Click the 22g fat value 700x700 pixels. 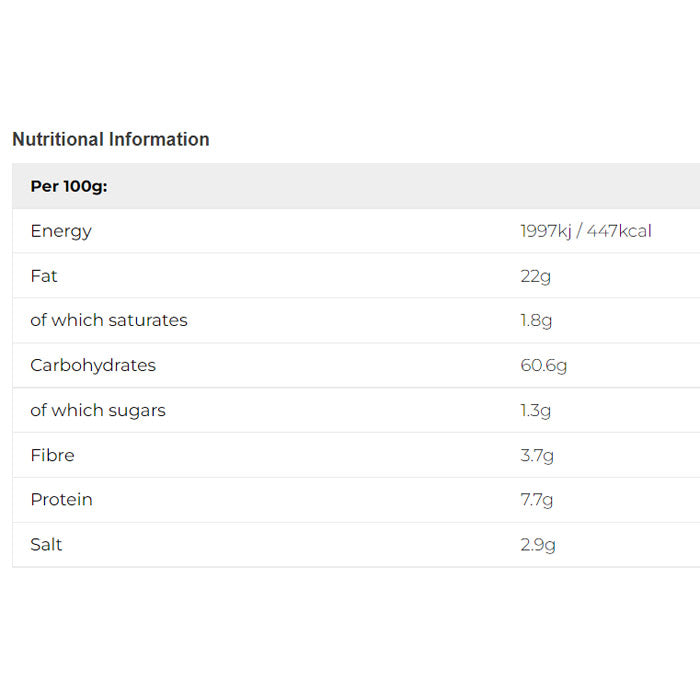[x=535, y=276]
